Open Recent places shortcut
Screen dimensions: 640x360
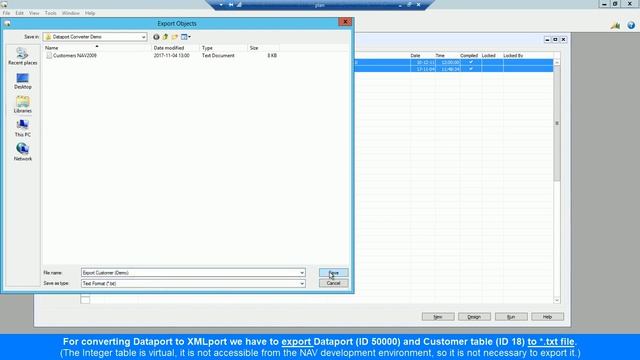(x=22, y=56)
